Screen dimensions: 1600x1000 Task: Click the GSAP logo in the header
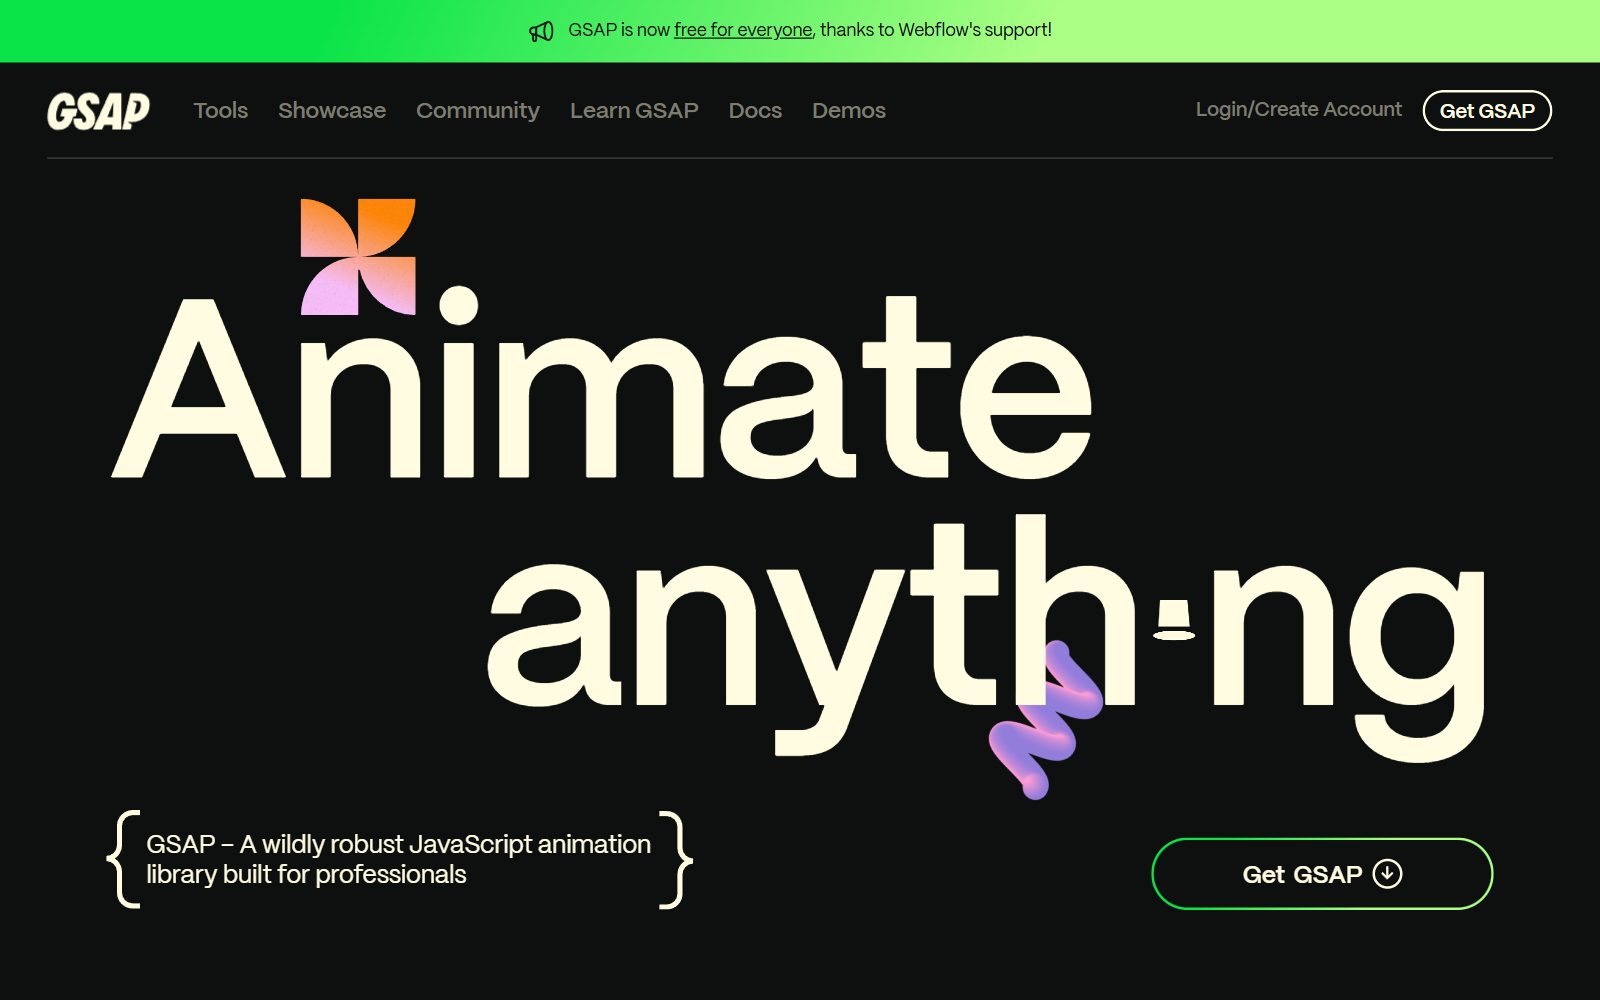point(98,111)
